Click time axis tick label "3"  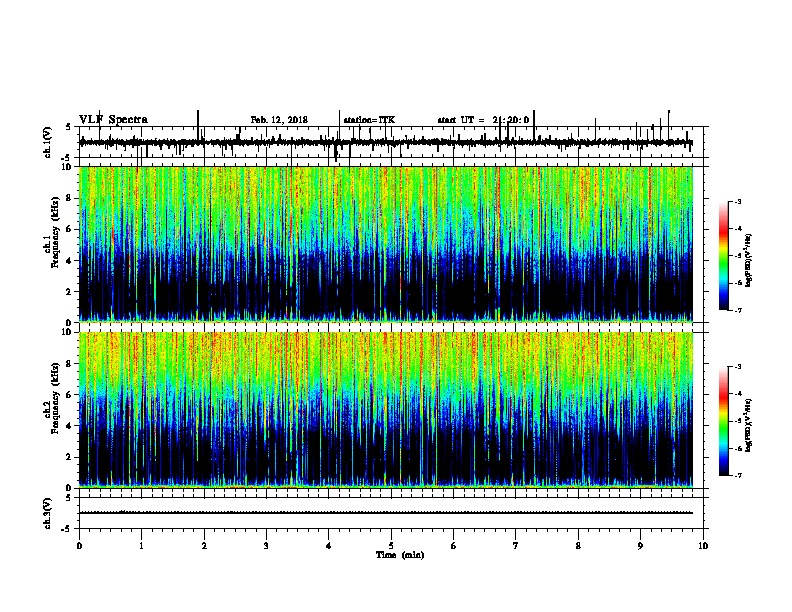(x=266, y=546)
